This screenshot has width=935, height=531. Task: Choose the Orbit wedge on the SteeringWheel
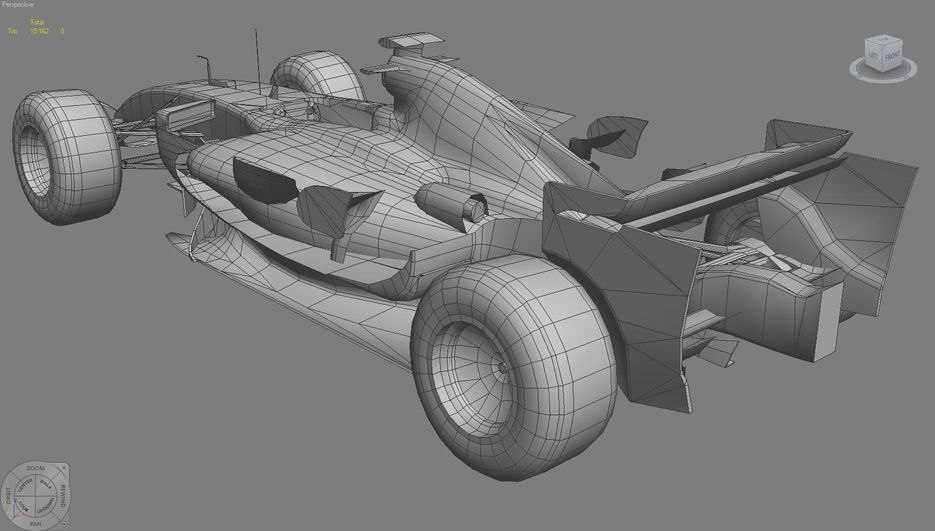[x=9, y=495]
